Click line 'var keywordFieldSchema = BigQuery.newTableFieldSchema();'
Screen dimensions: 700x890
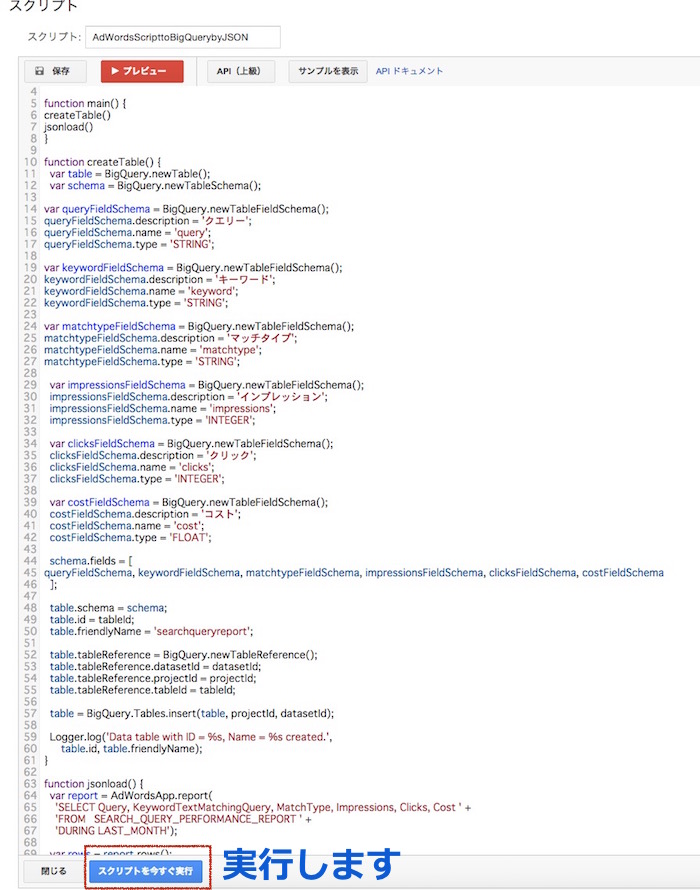click(193, 268)
